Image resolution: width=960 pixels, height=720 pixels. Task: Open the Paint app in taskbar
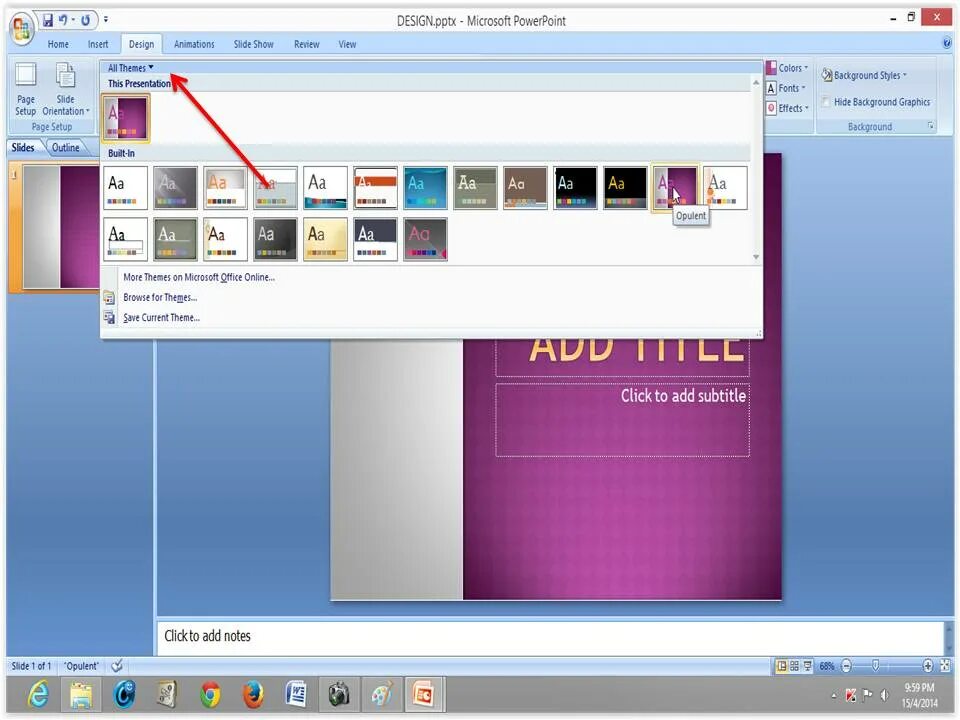point(381,695)
